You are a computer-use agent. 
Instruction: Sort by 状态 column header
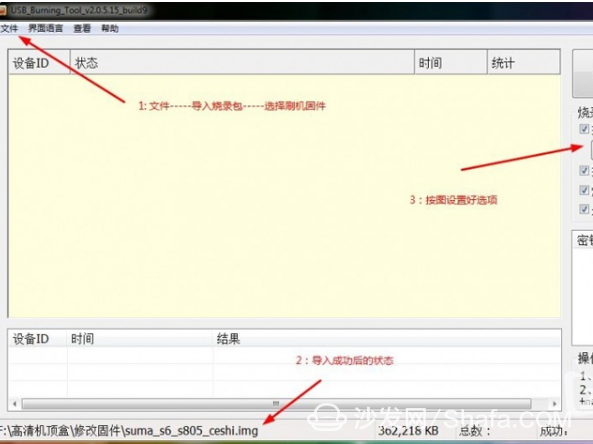coord(242,62)
